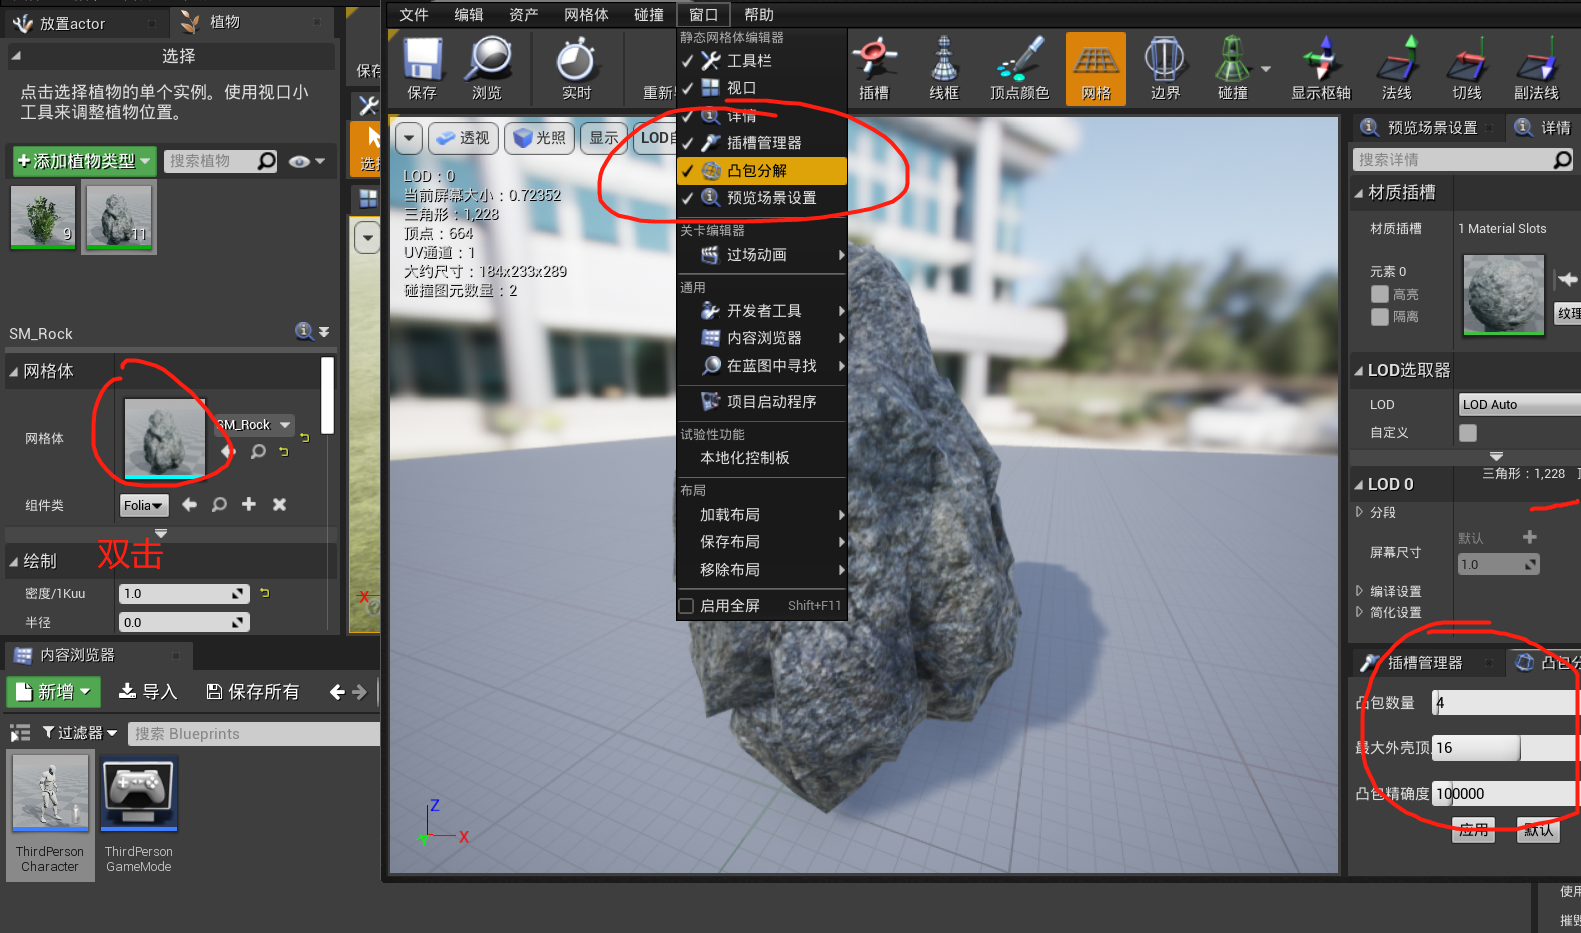Toggle the 实时 (Realtime) toolbar icon
1581x933 pixels.
click(576, 68)
